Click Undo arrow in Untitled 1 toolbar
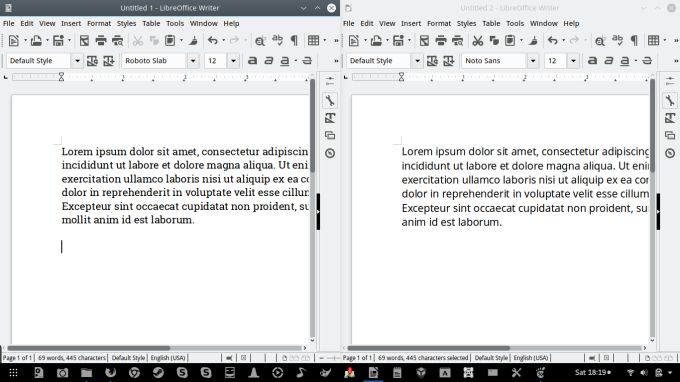680x382 pixels. (212, 41)
